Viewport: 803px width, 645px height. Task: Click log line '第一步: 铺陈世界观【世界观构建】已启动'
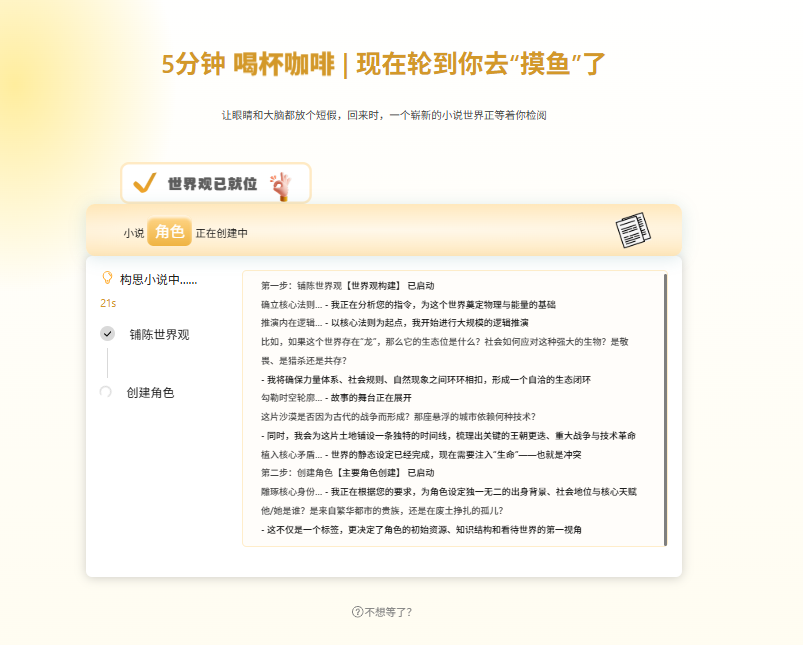pyautogui.click(x=348, y=286)
